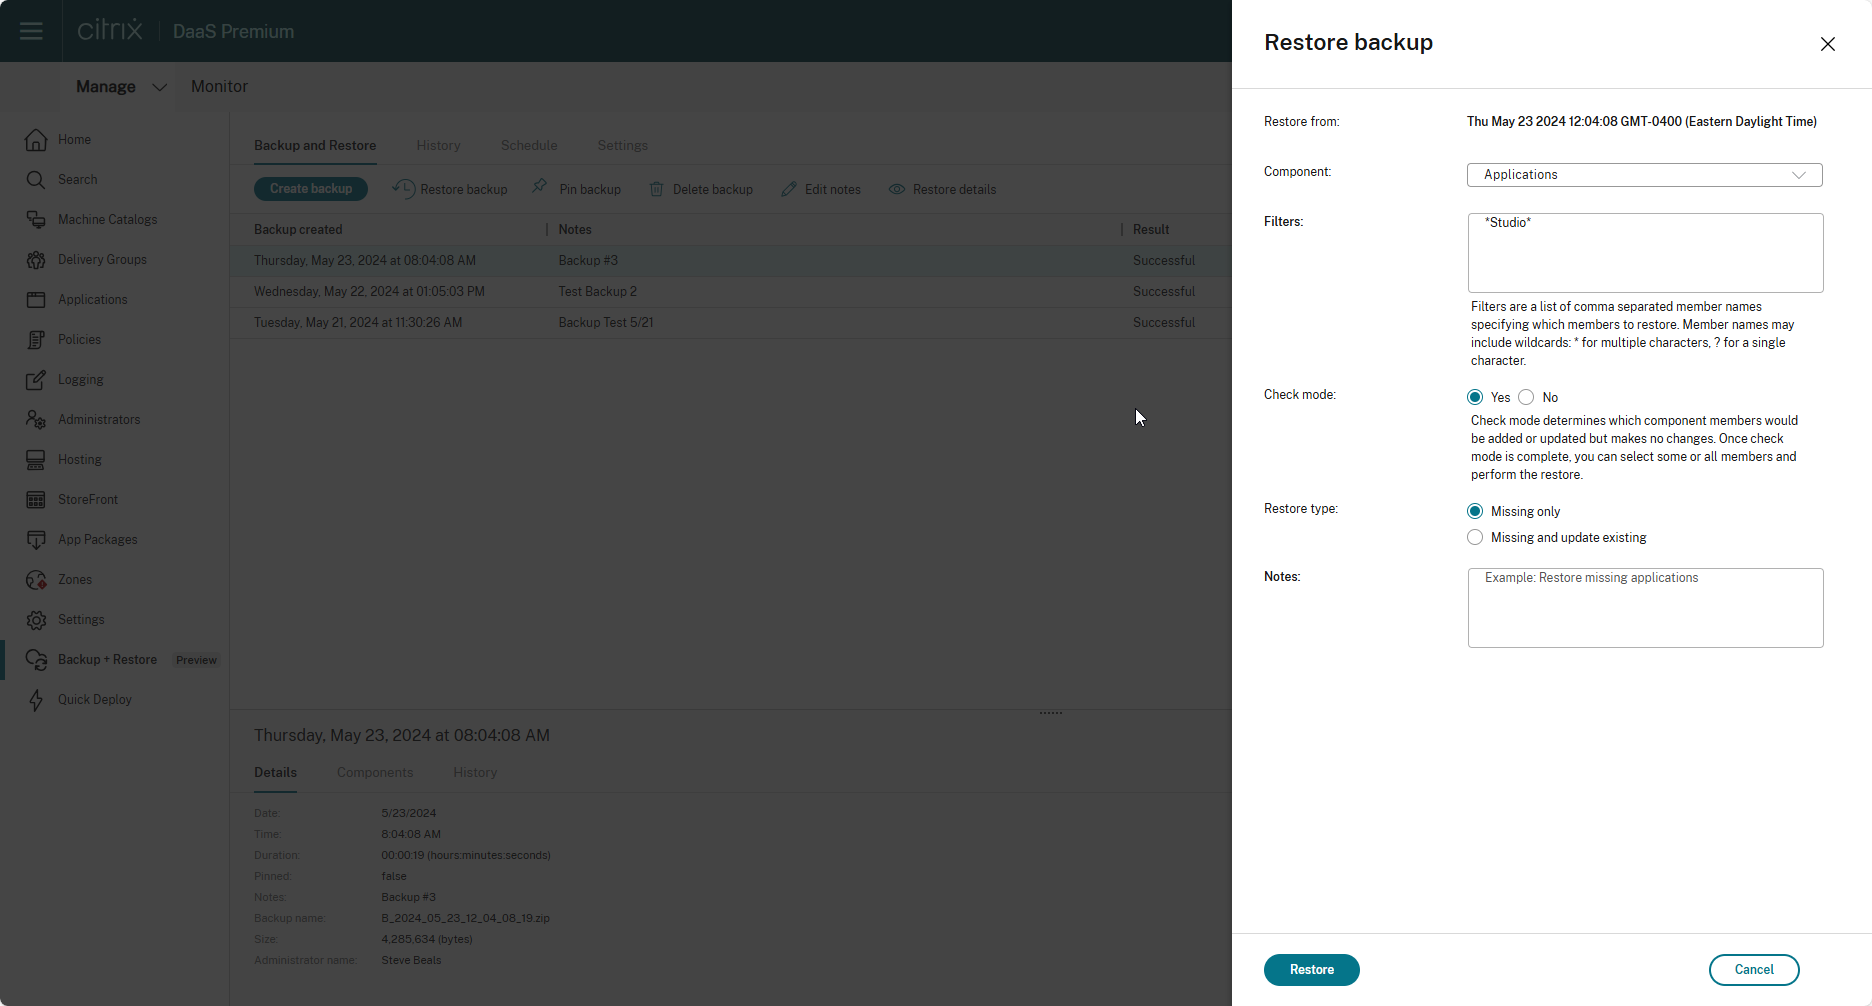Open Delivery Groups via its sidebar icon

tap(36, 260)
